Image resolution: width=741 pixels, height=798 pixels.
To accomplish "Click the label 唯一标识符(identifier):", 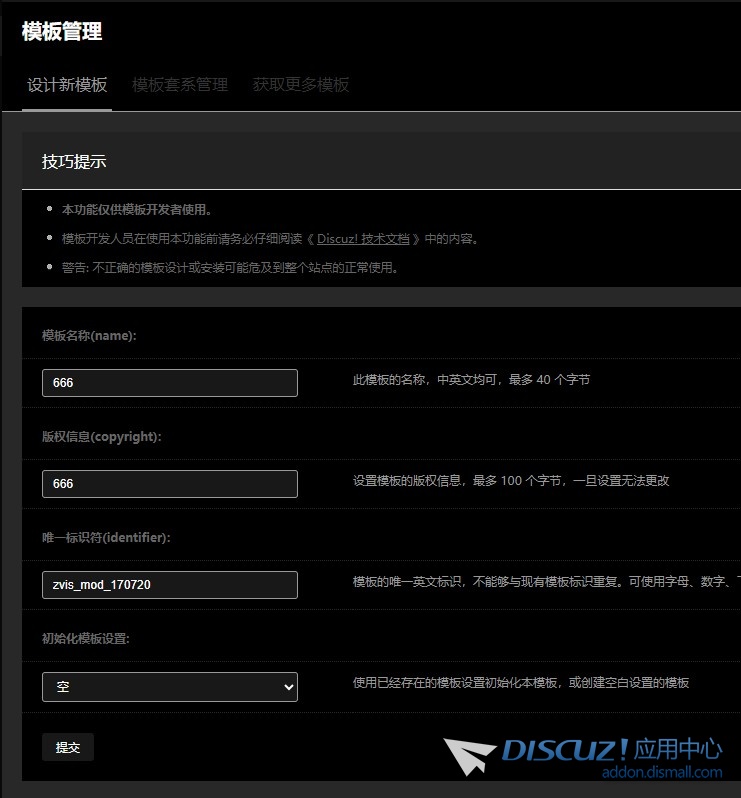I will pos(106,537).
